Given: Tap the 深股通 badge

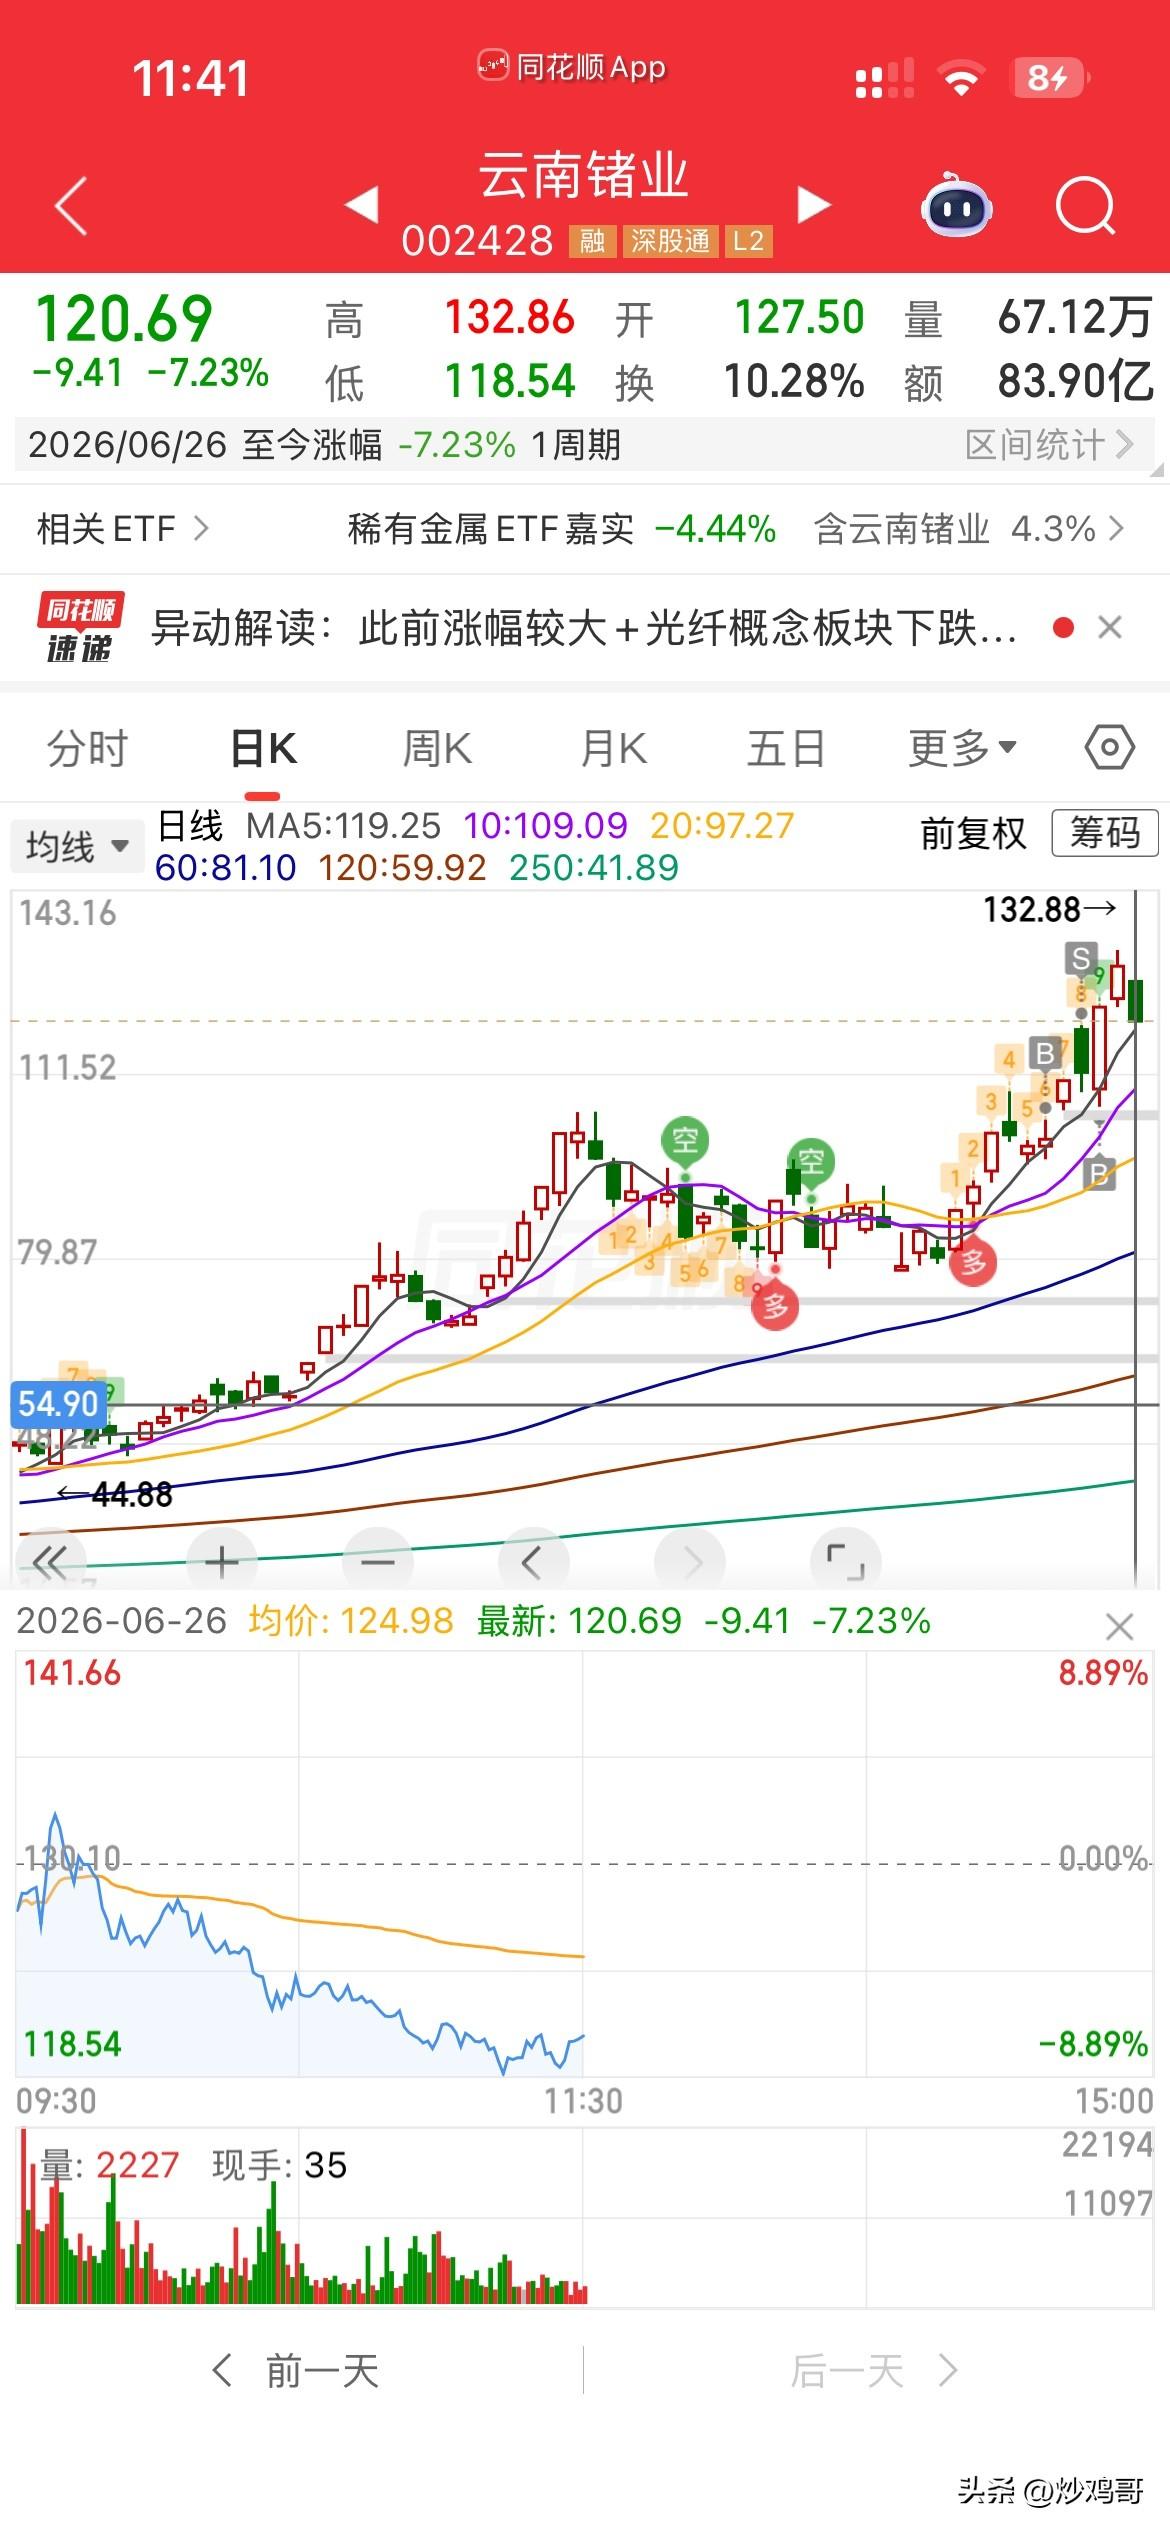Looking at the screenshot, I should click(670, 241).
